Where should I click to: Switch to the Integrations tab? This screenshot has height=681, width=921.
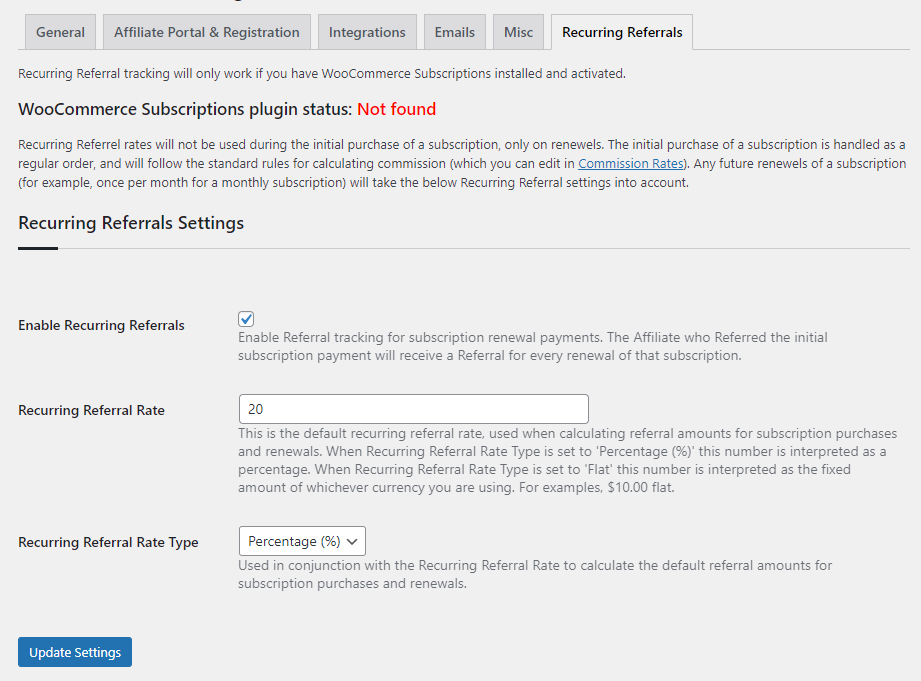[367, 31]
